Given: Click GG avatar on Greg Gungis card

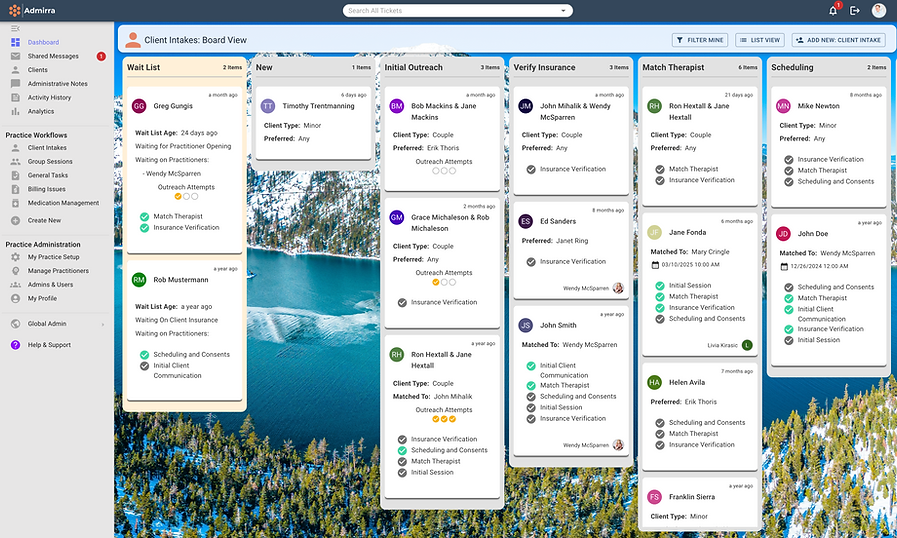Looking at the screenshot, I should 139,106.
